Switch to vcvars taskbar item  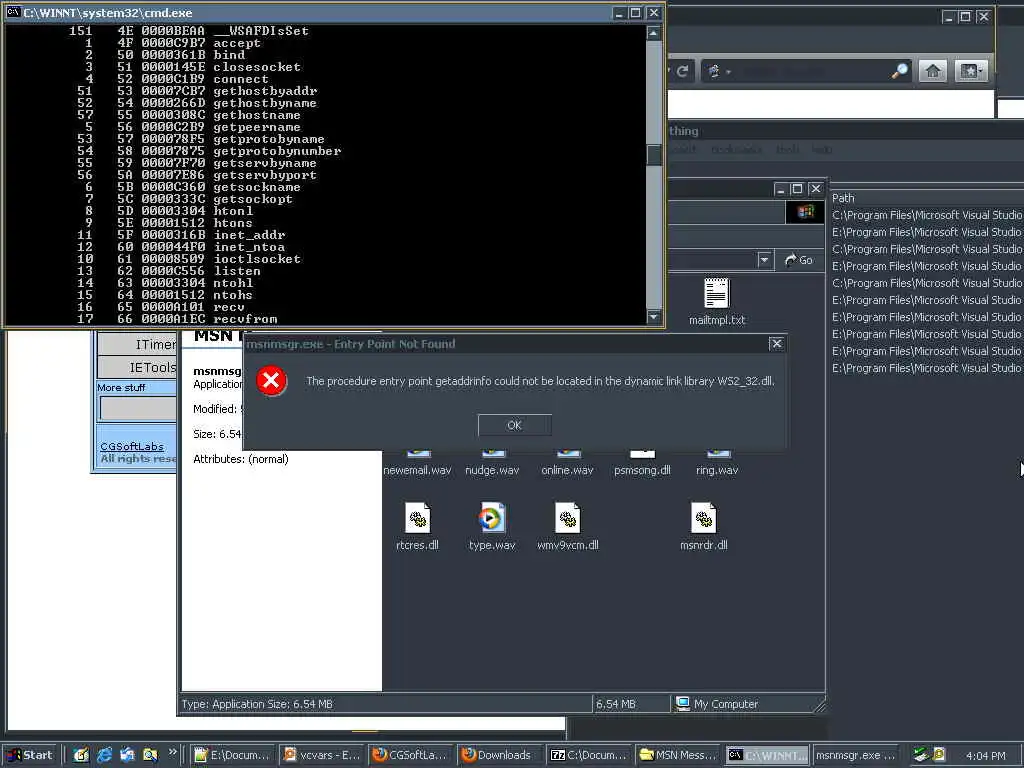pyautogui.click(x=322, y=755)
